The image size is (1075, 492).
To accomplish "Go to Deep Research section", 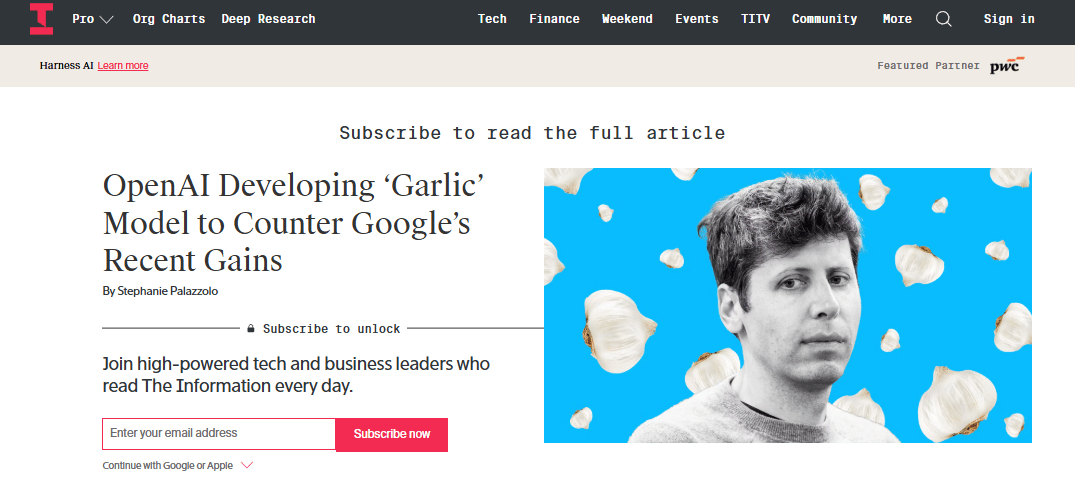I will 268,19.
